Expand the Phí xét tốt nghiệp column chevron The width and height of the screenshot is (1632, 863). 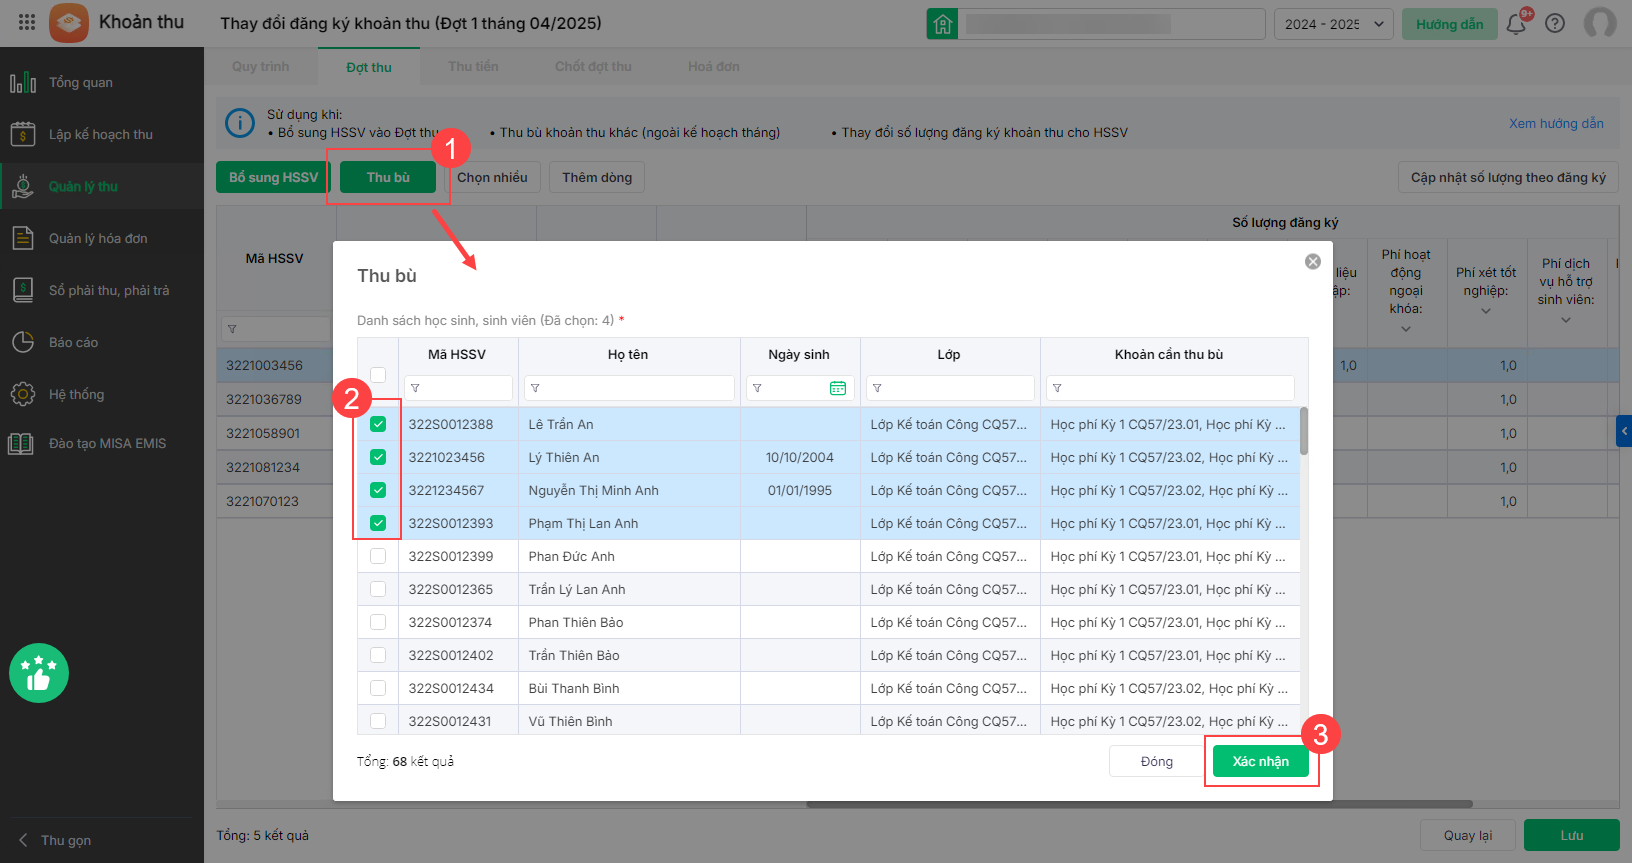(x=1486, y=311)
